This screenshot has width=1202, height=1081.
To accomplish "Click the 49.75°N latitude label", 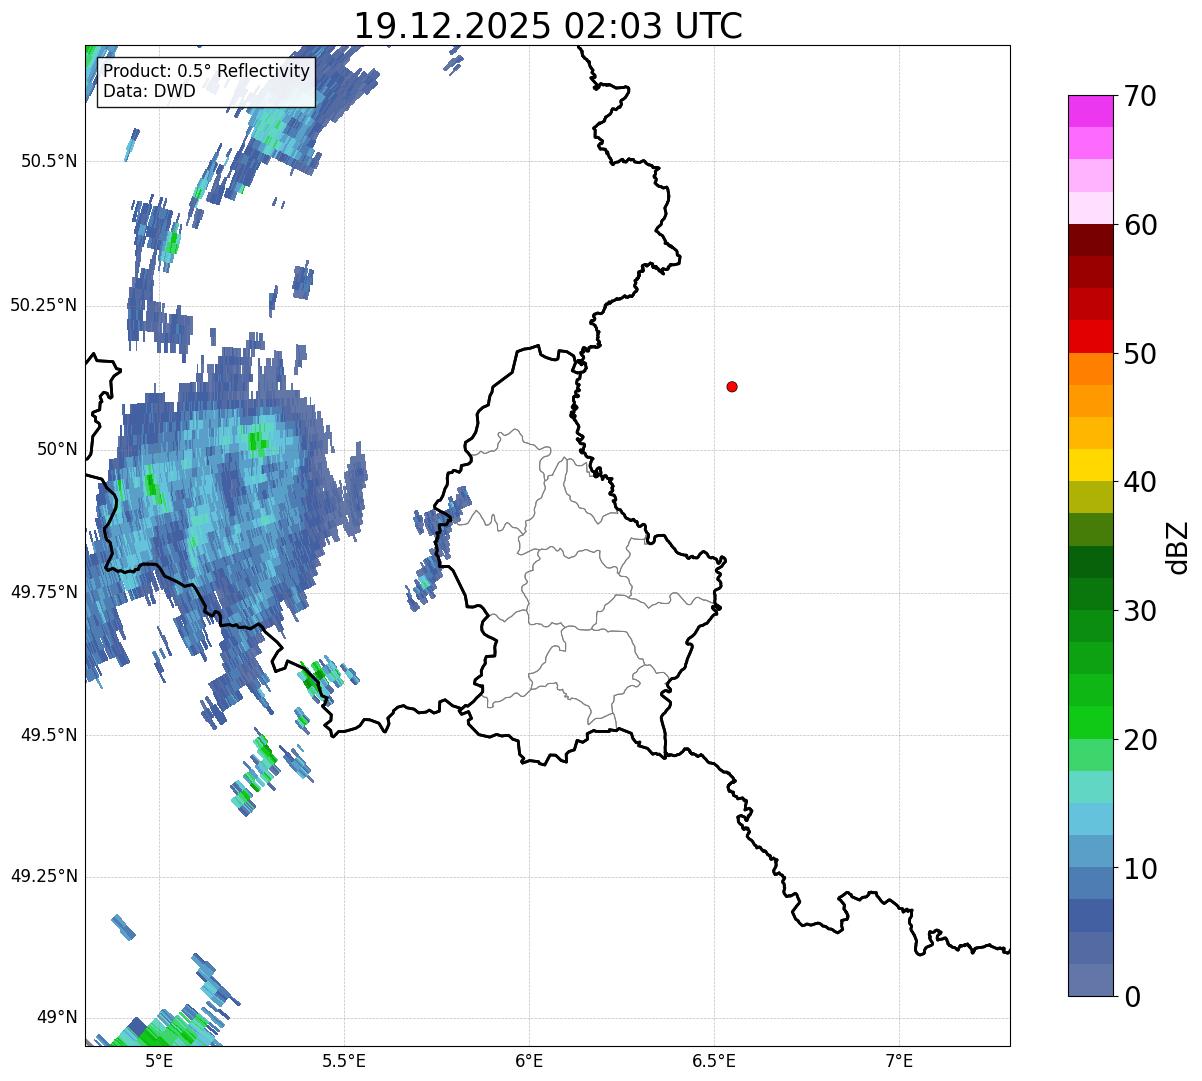I will (44, 592).
